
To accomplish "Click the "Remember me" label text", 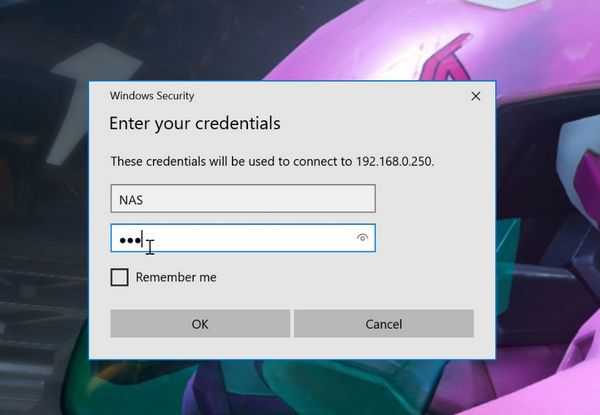I will coord(176,277).
